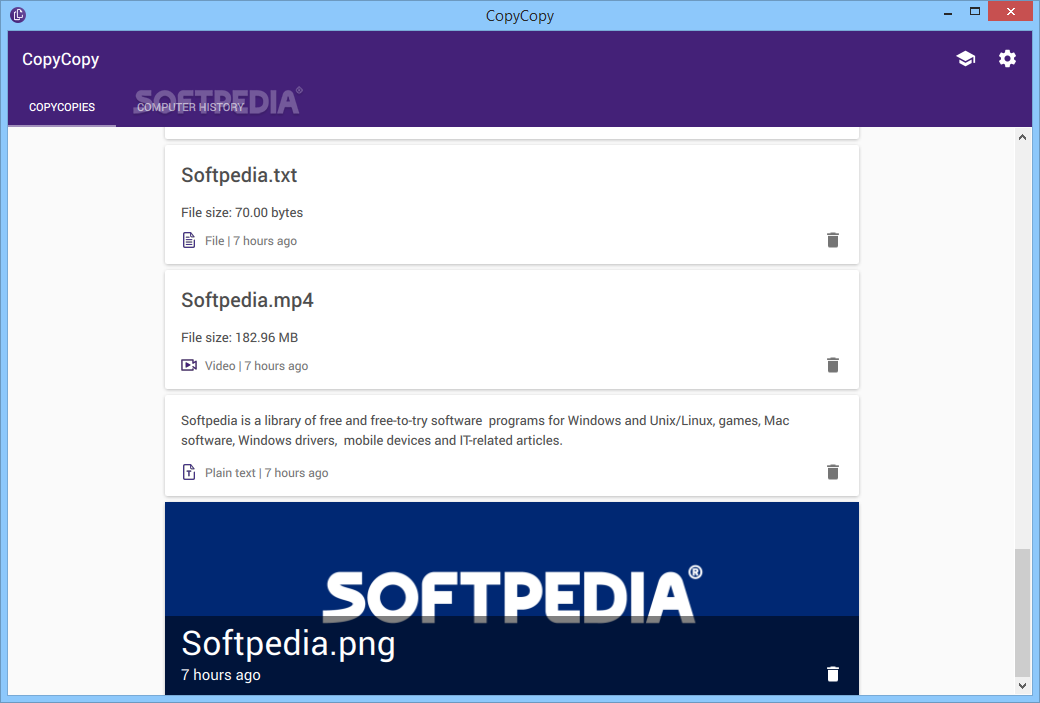Image resolution: width=1040 pixels, height=703 pixels.
Task: Click the CopyCopy app icon in title bar
Action: 18,15
